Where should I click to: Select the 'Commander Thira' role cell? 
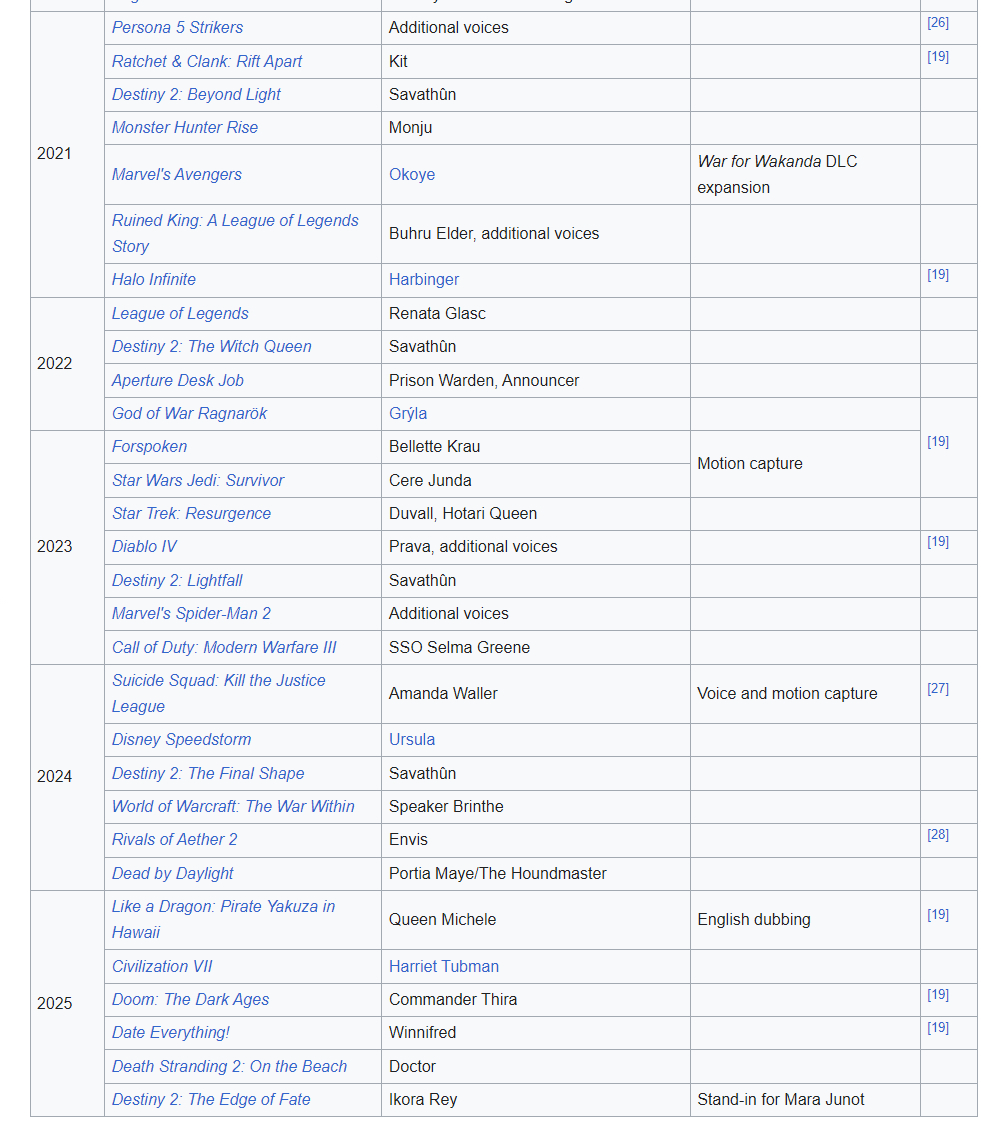[x=535, y=999]
